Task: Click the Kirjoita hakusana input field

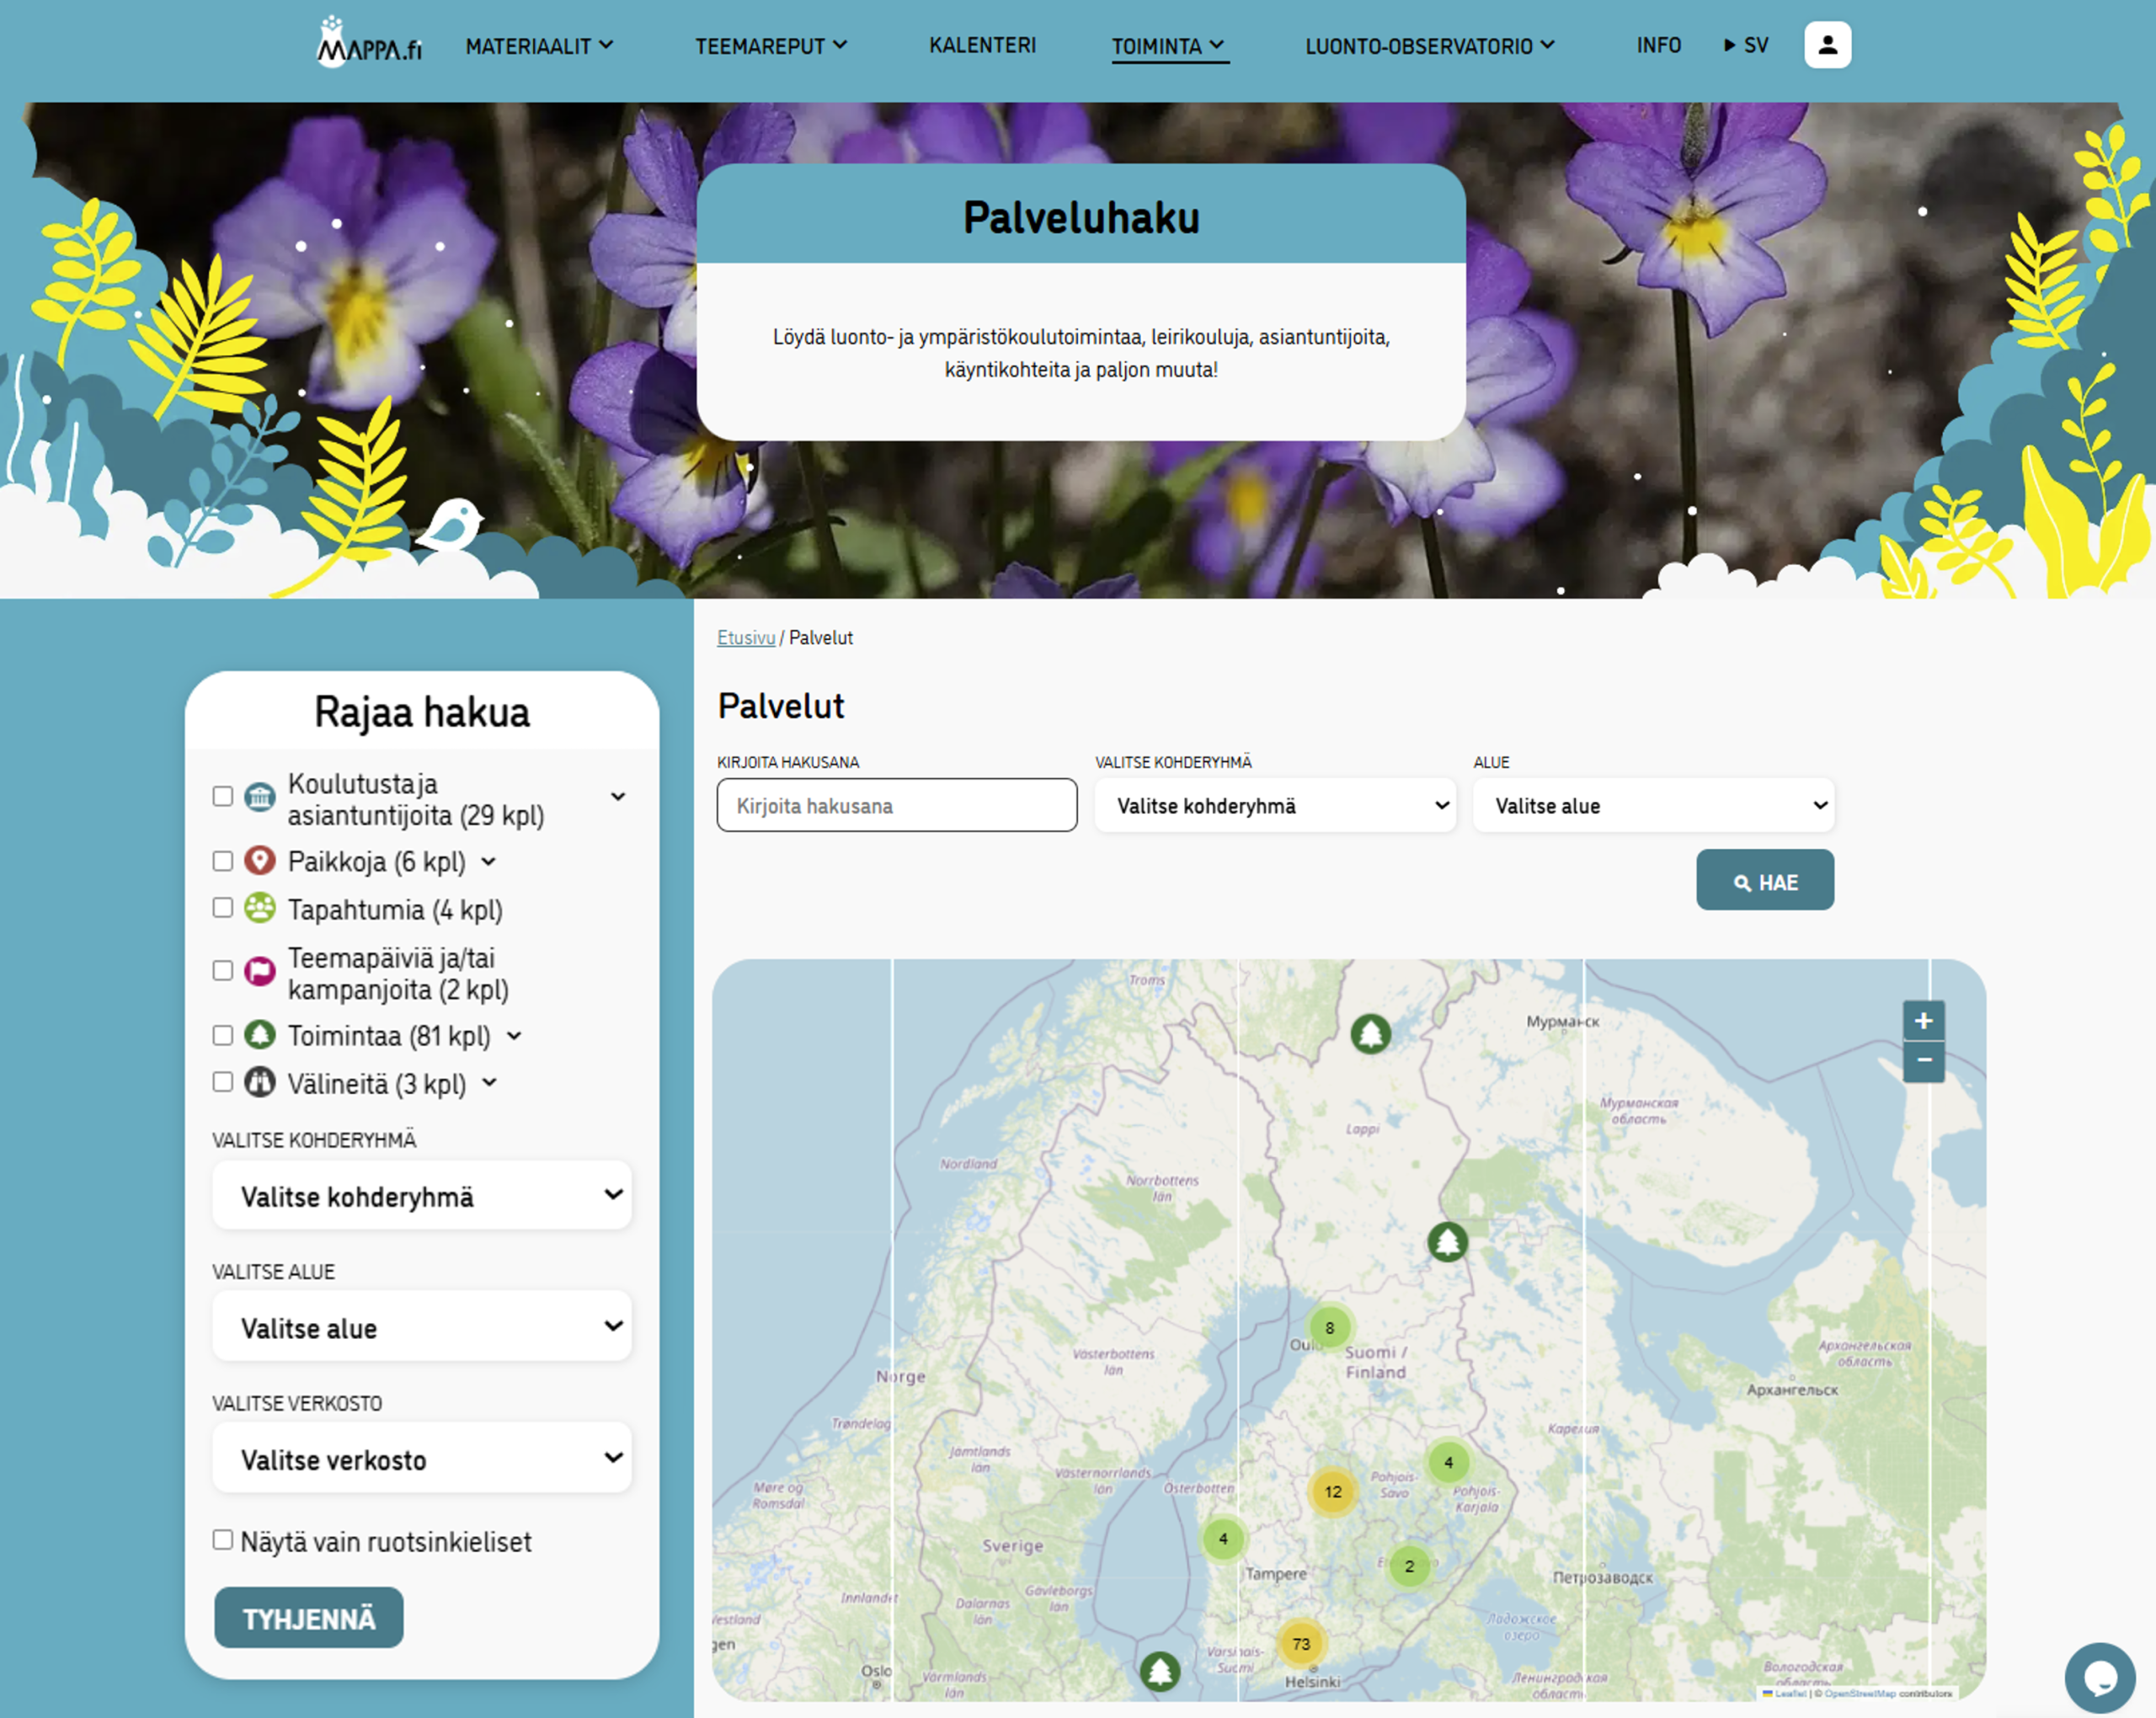Action: [896, 805]
